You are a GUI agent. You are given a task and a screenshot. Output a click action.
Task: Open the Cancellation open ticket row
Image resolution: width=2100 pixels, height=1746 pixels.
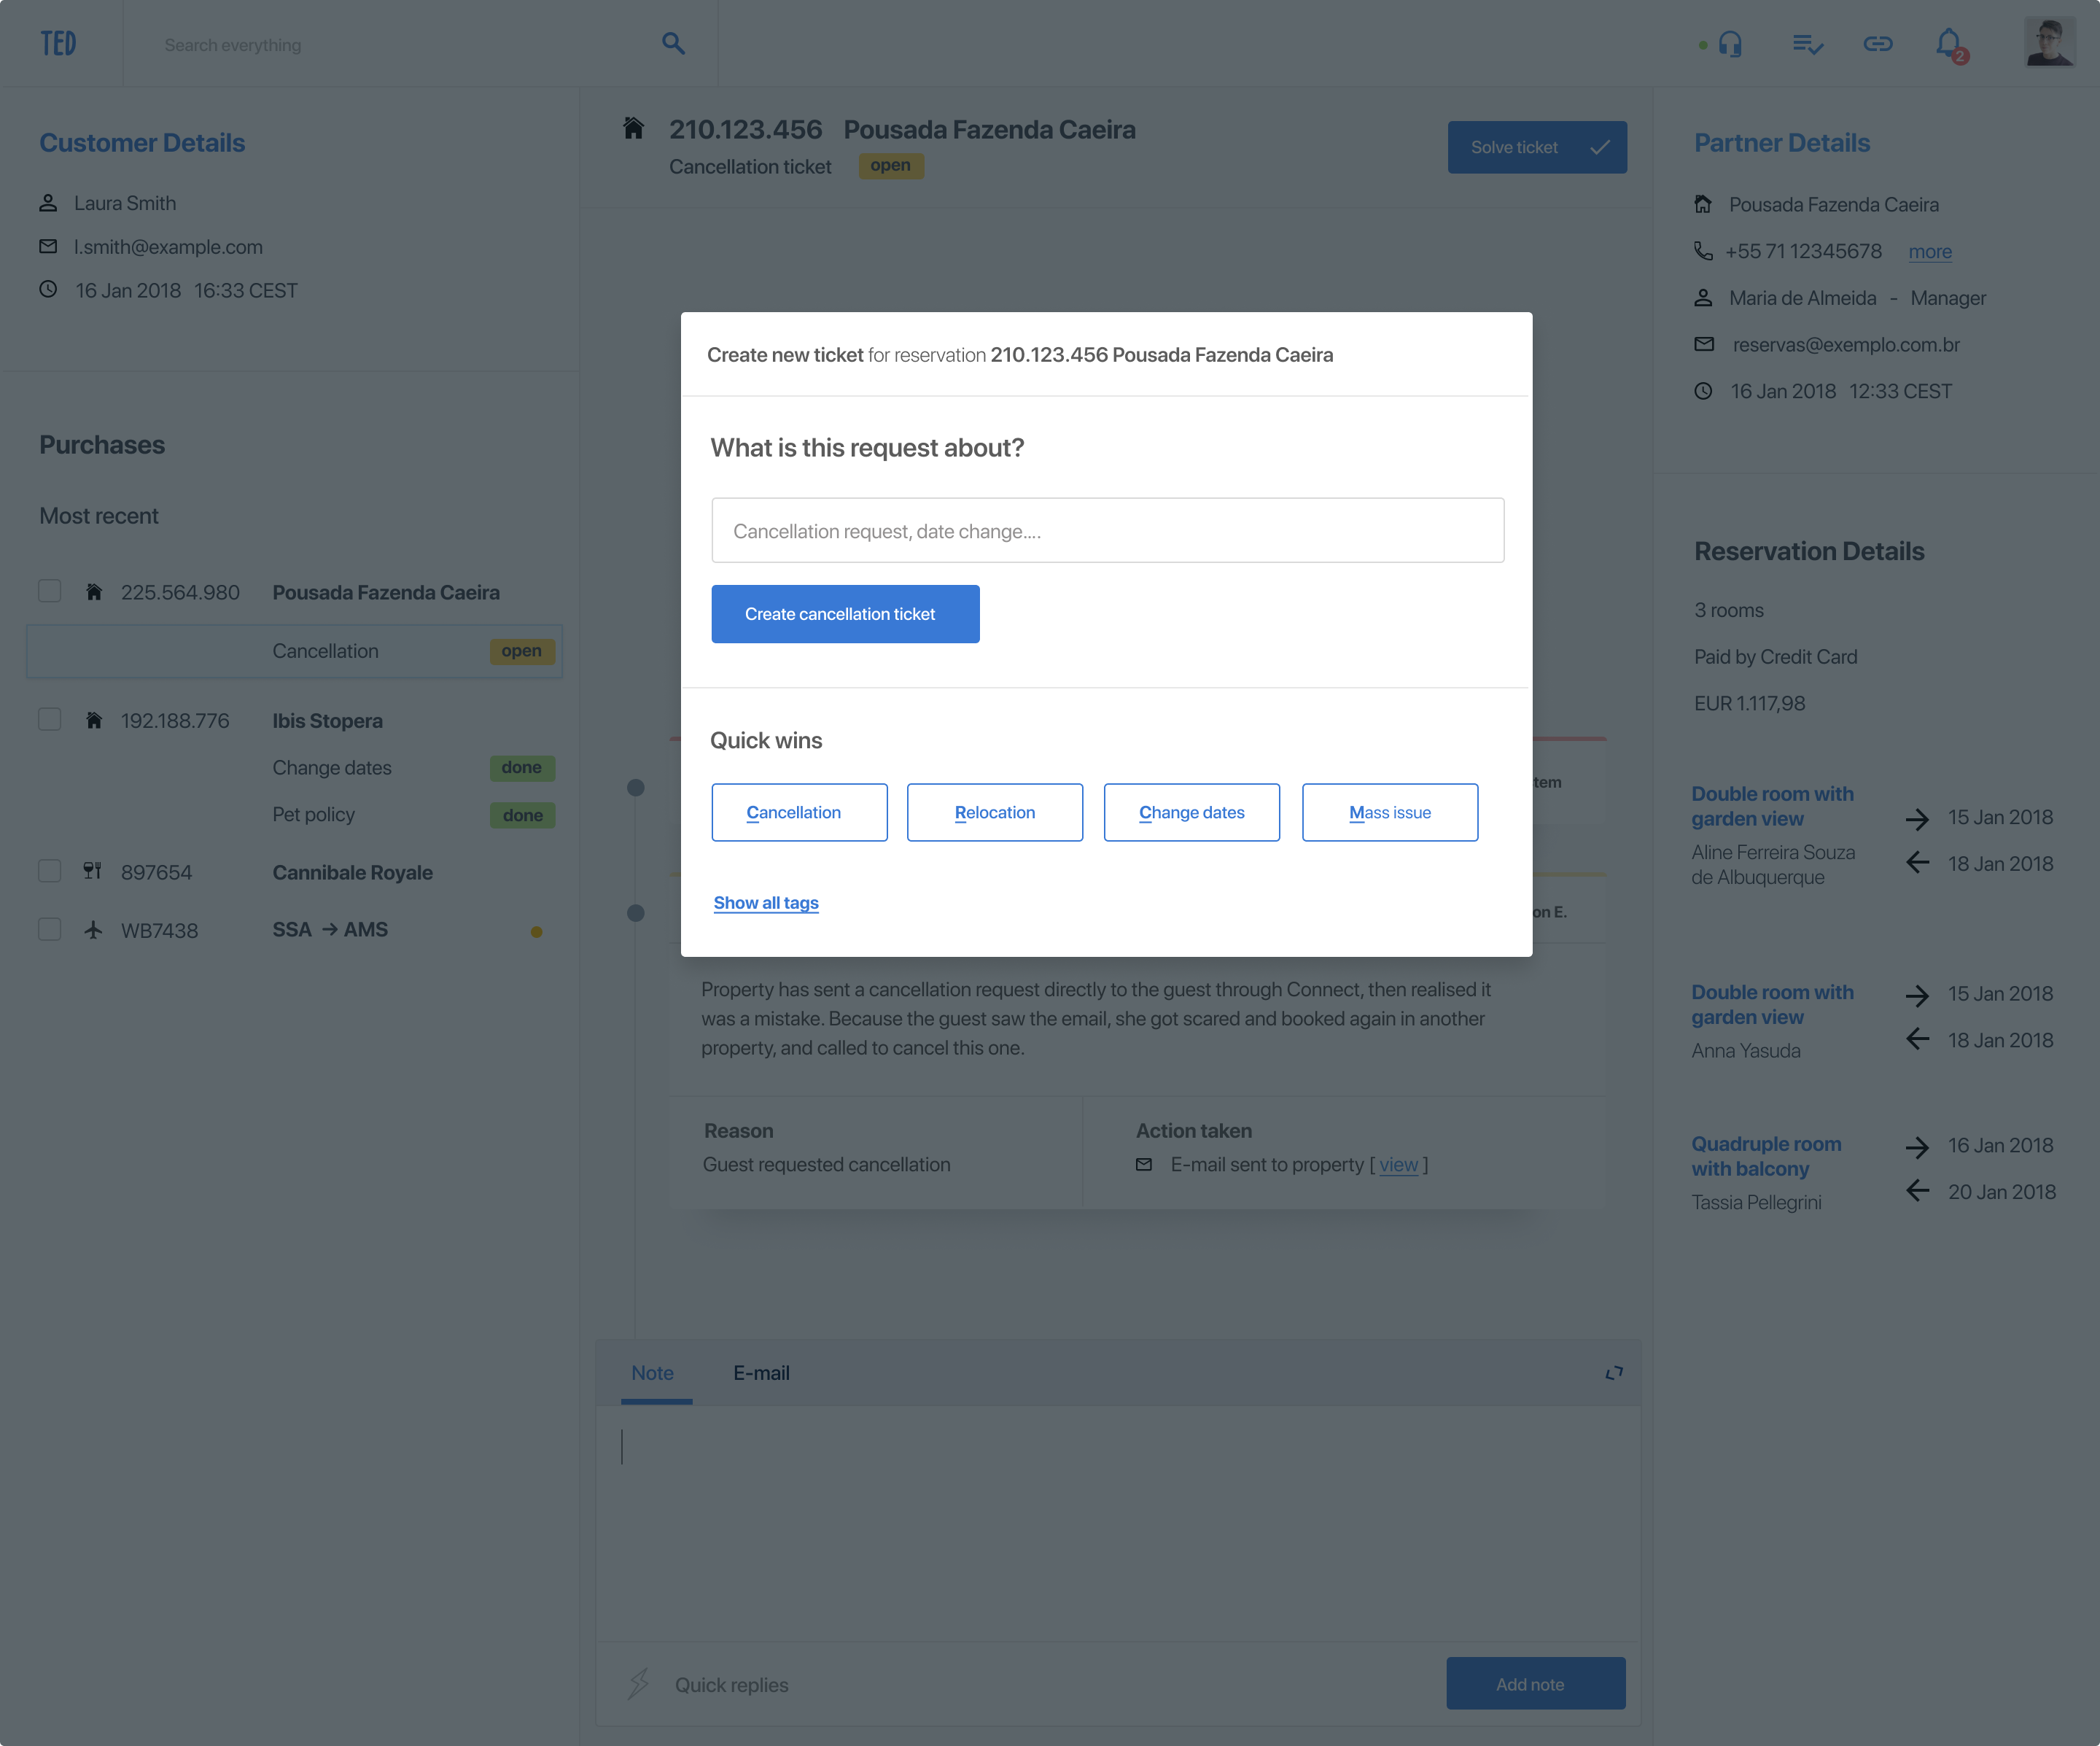[294, 651]
